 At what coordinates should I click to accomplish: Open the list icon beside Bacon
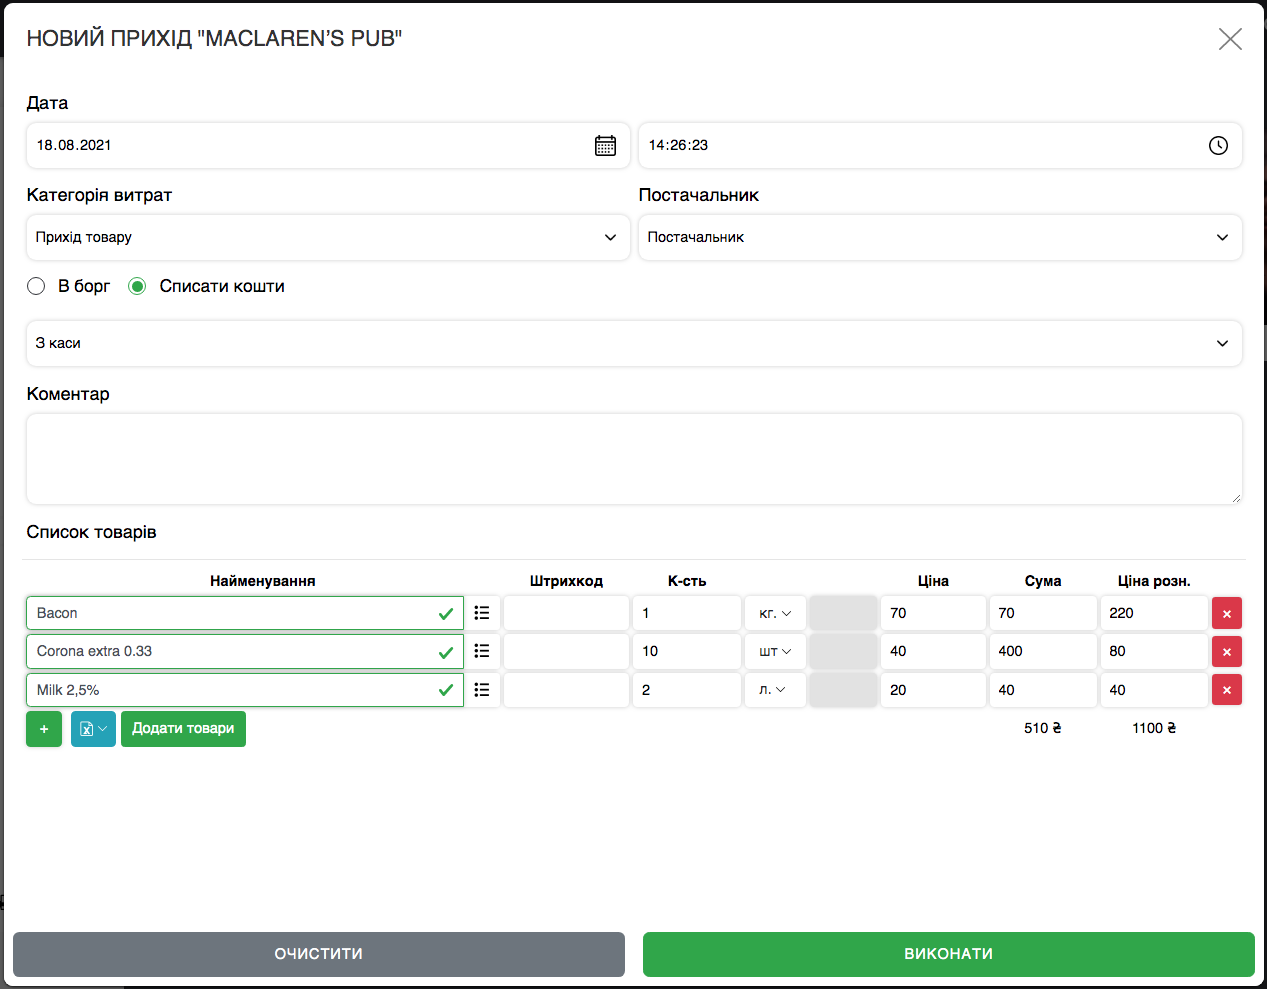pos(482,613)
